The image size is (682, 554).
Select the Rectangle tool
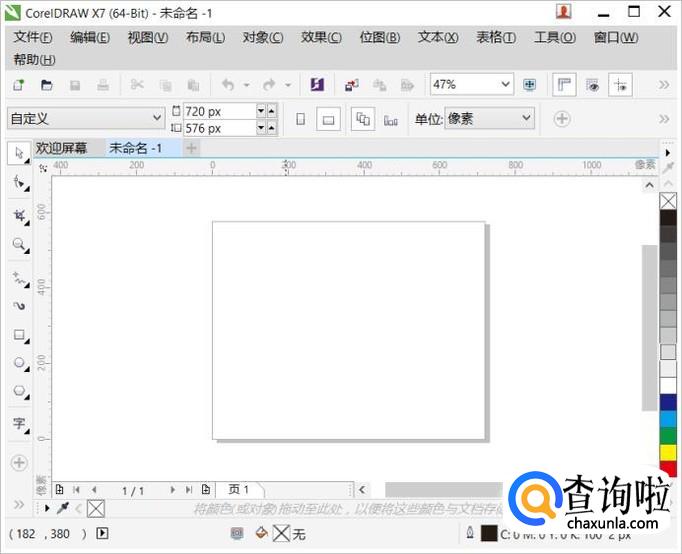tap(19, 335)
